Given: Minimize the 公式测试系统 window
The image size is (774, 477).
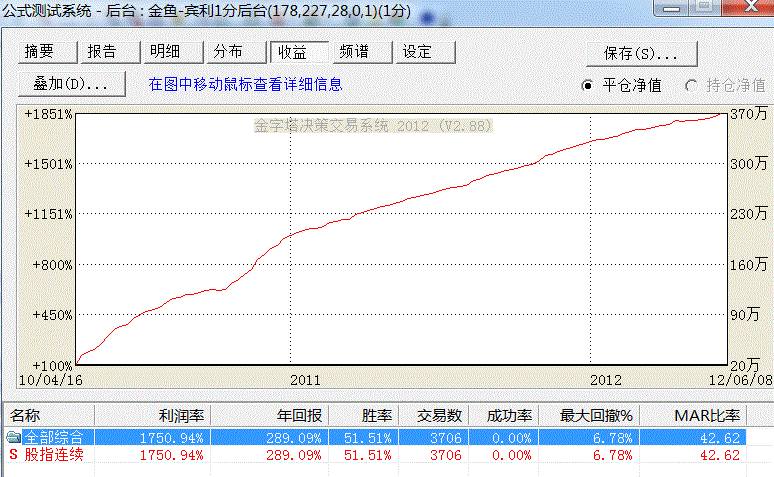Looking at the screenshot, I should pos(671,8).
